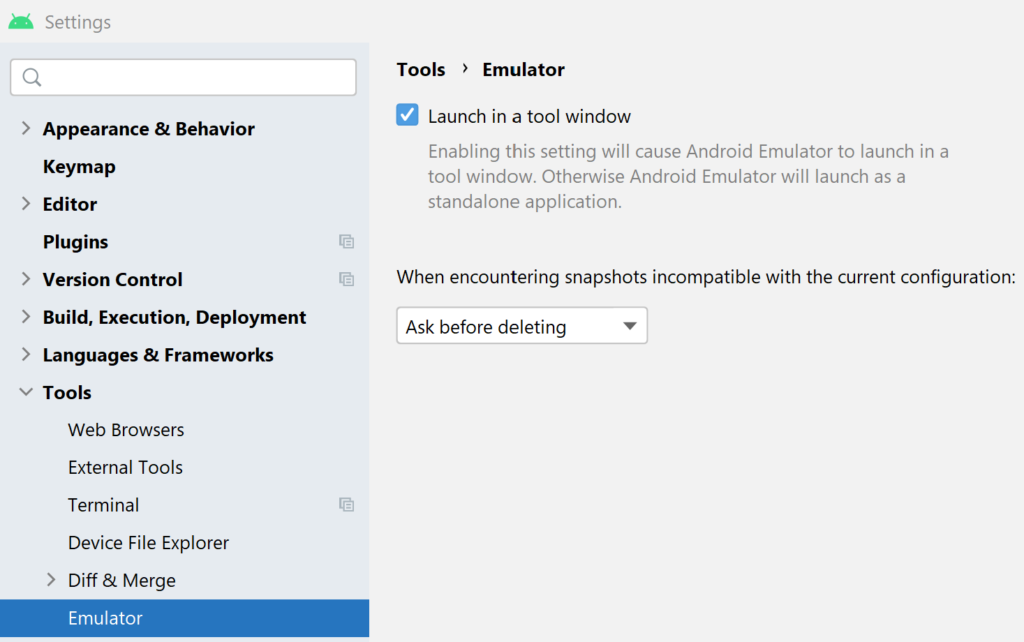Select the Editor category
This screenshot has width=1024, height=642.
(x=70, y=204)
